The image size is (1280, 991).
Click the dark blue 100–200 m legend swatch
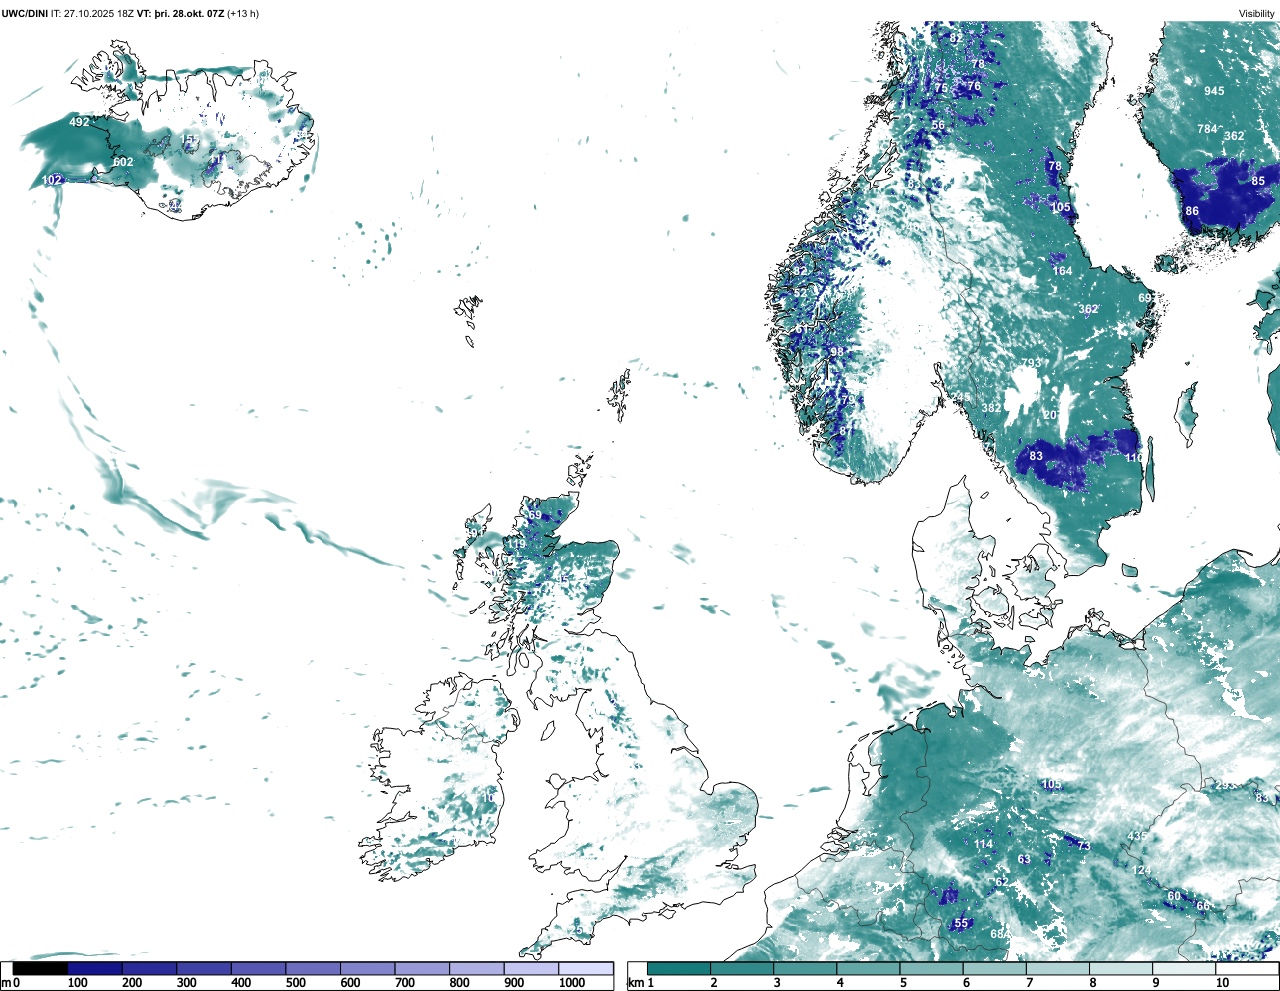click(95, 968)
